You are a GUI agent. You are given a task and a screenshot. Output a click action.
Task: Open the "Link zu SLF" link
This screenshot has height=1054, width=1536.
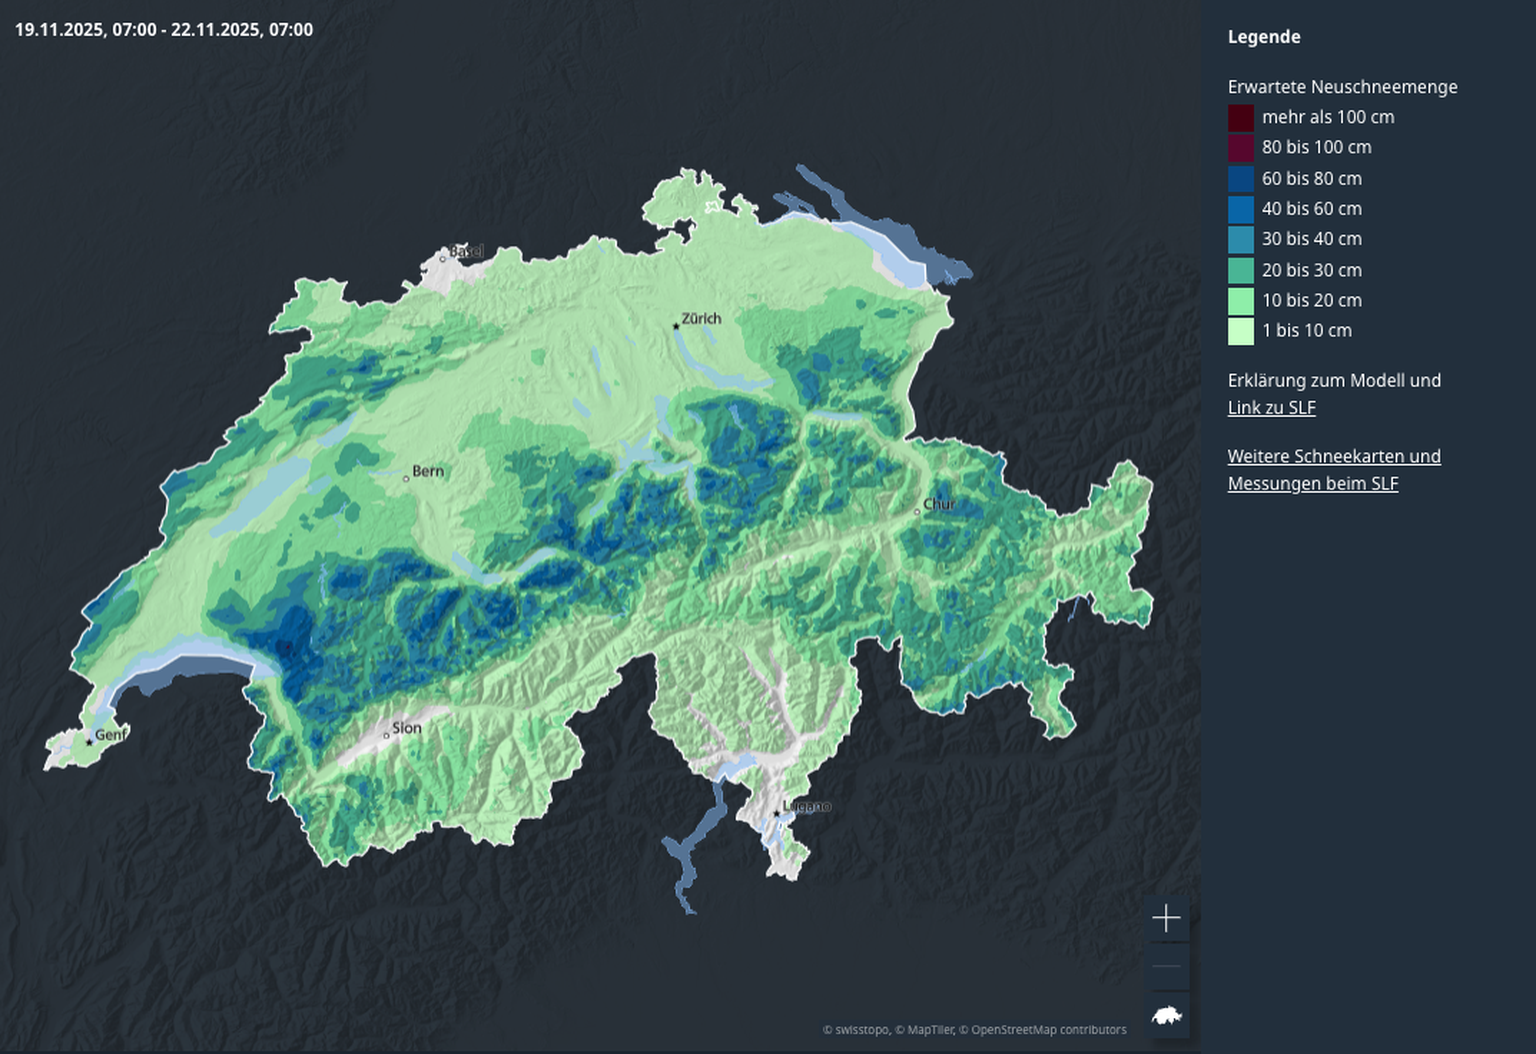point(1271,408)
